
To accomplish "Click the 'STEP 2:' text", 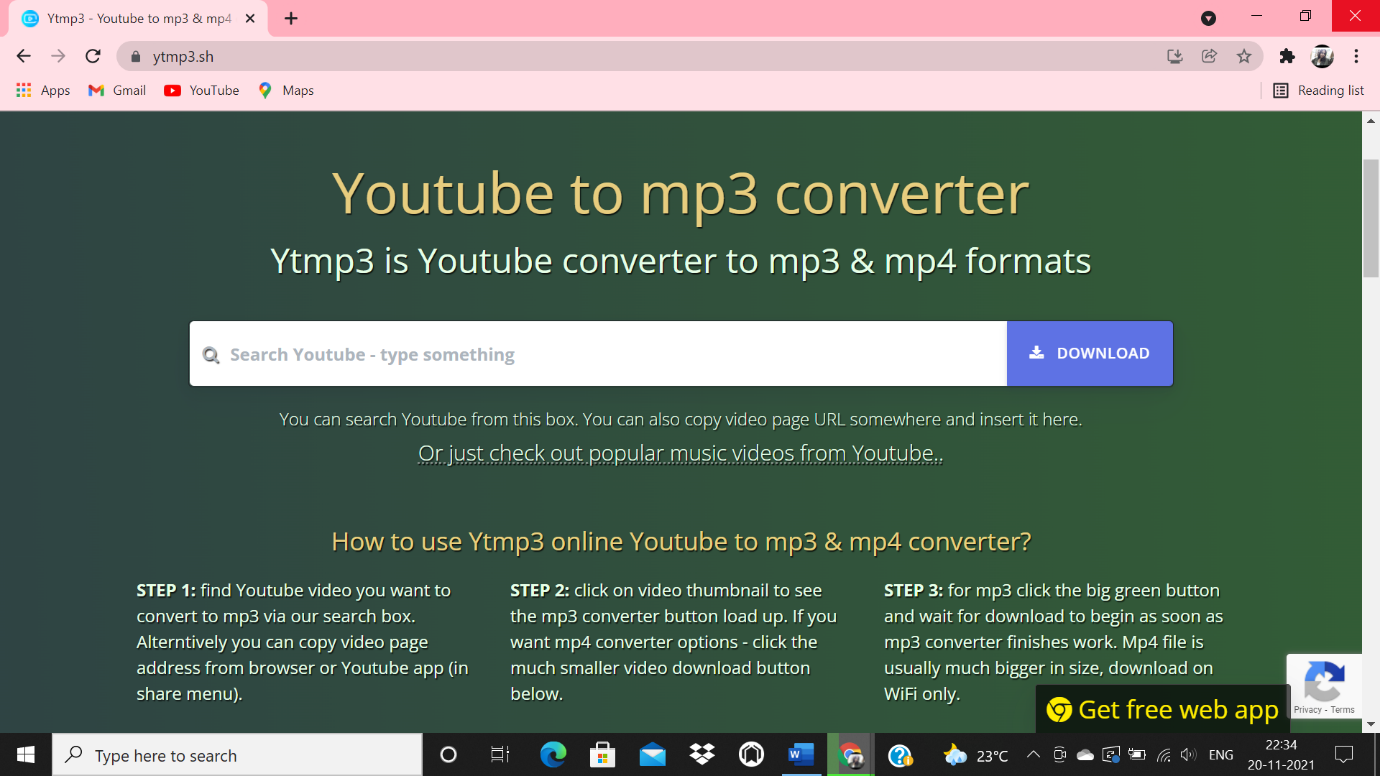I will click(540, 590).
